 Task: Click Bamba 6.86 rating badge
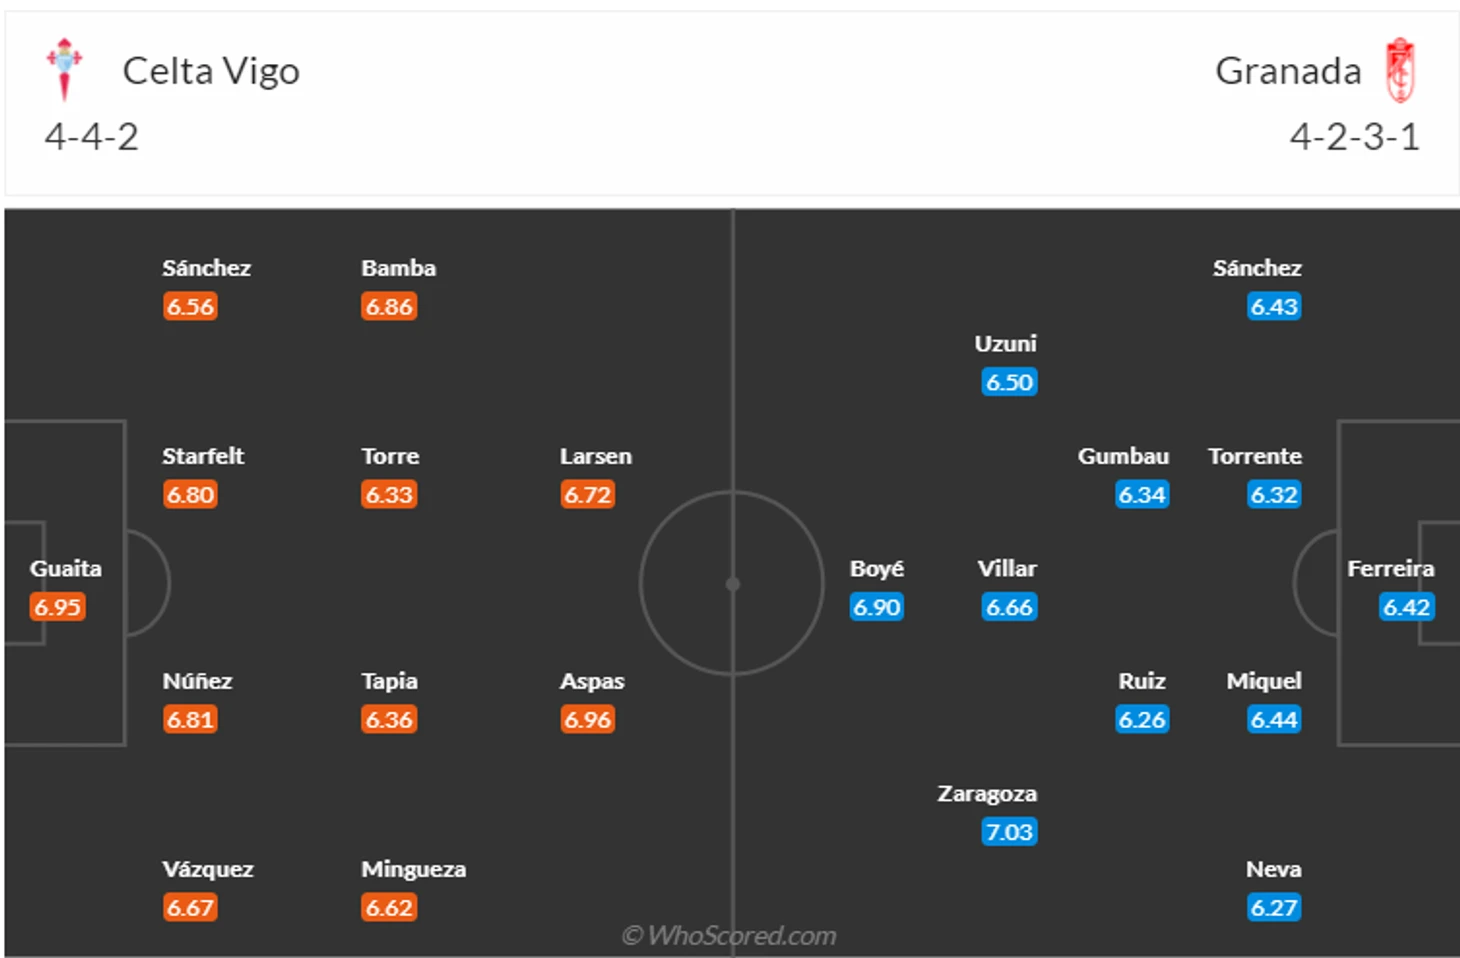(x=389, y=307)
